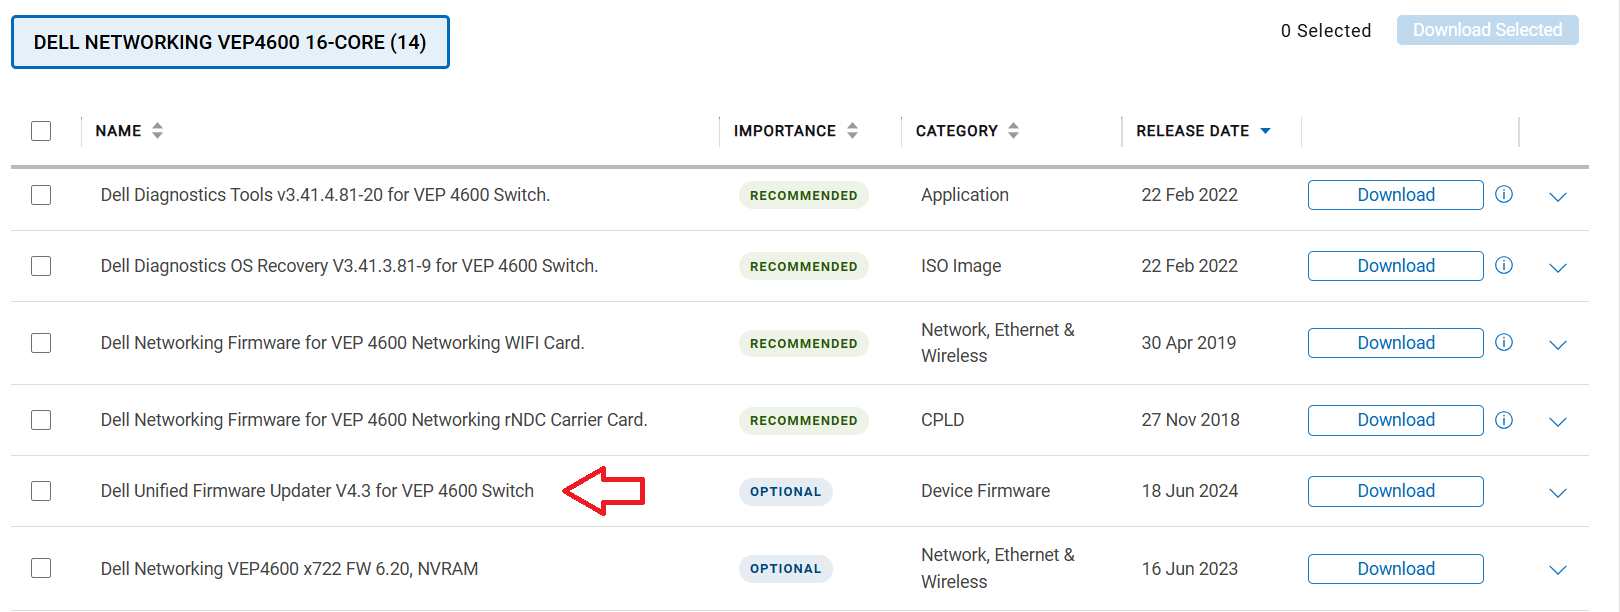Open Firmware for rNDC Carrier Card name

tap(374, 420)
